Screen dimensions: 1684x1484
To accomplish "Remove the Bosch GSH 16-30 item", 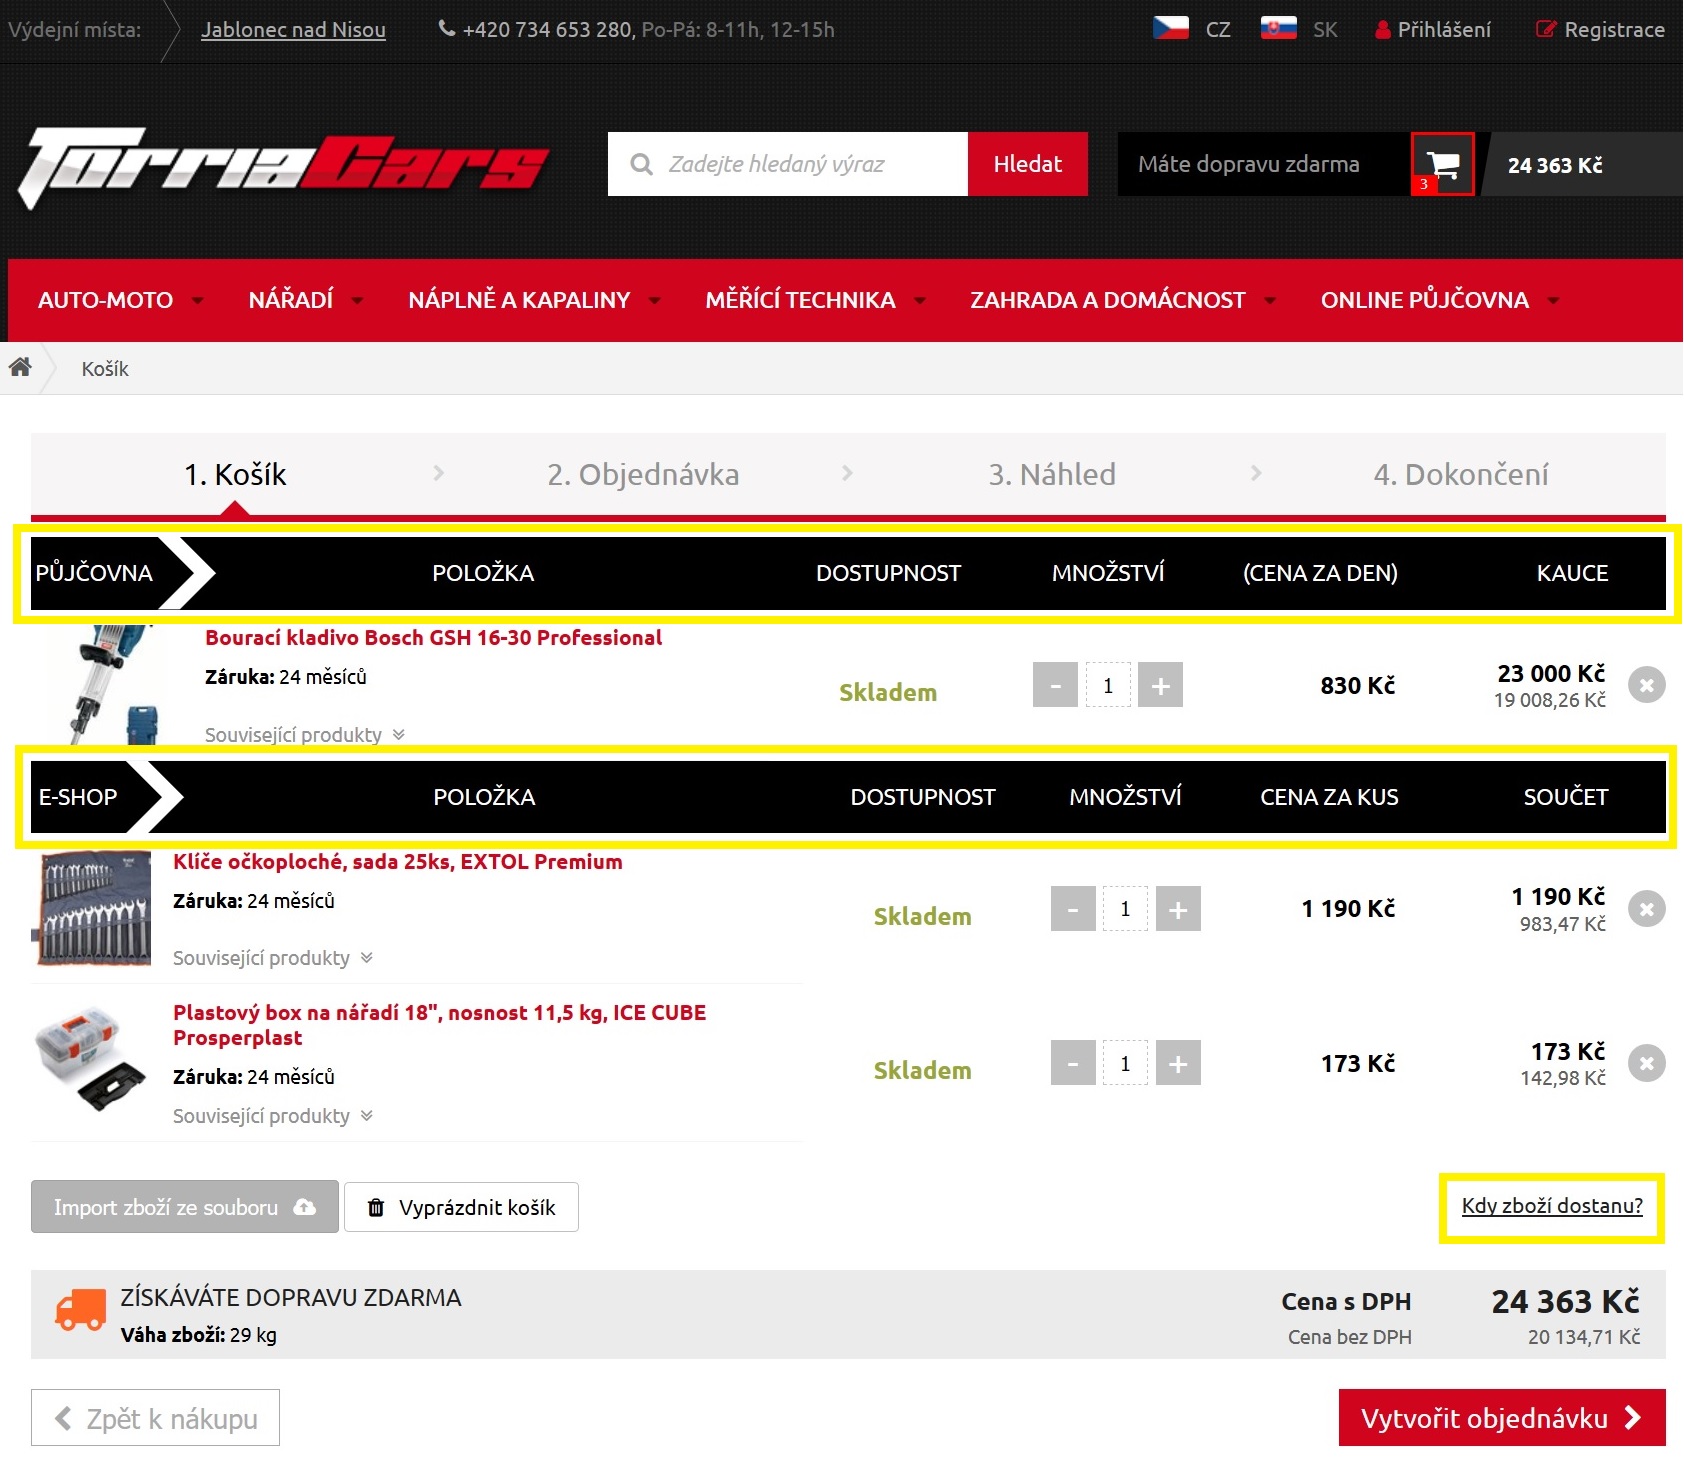I will click(x=1646, y=685).
